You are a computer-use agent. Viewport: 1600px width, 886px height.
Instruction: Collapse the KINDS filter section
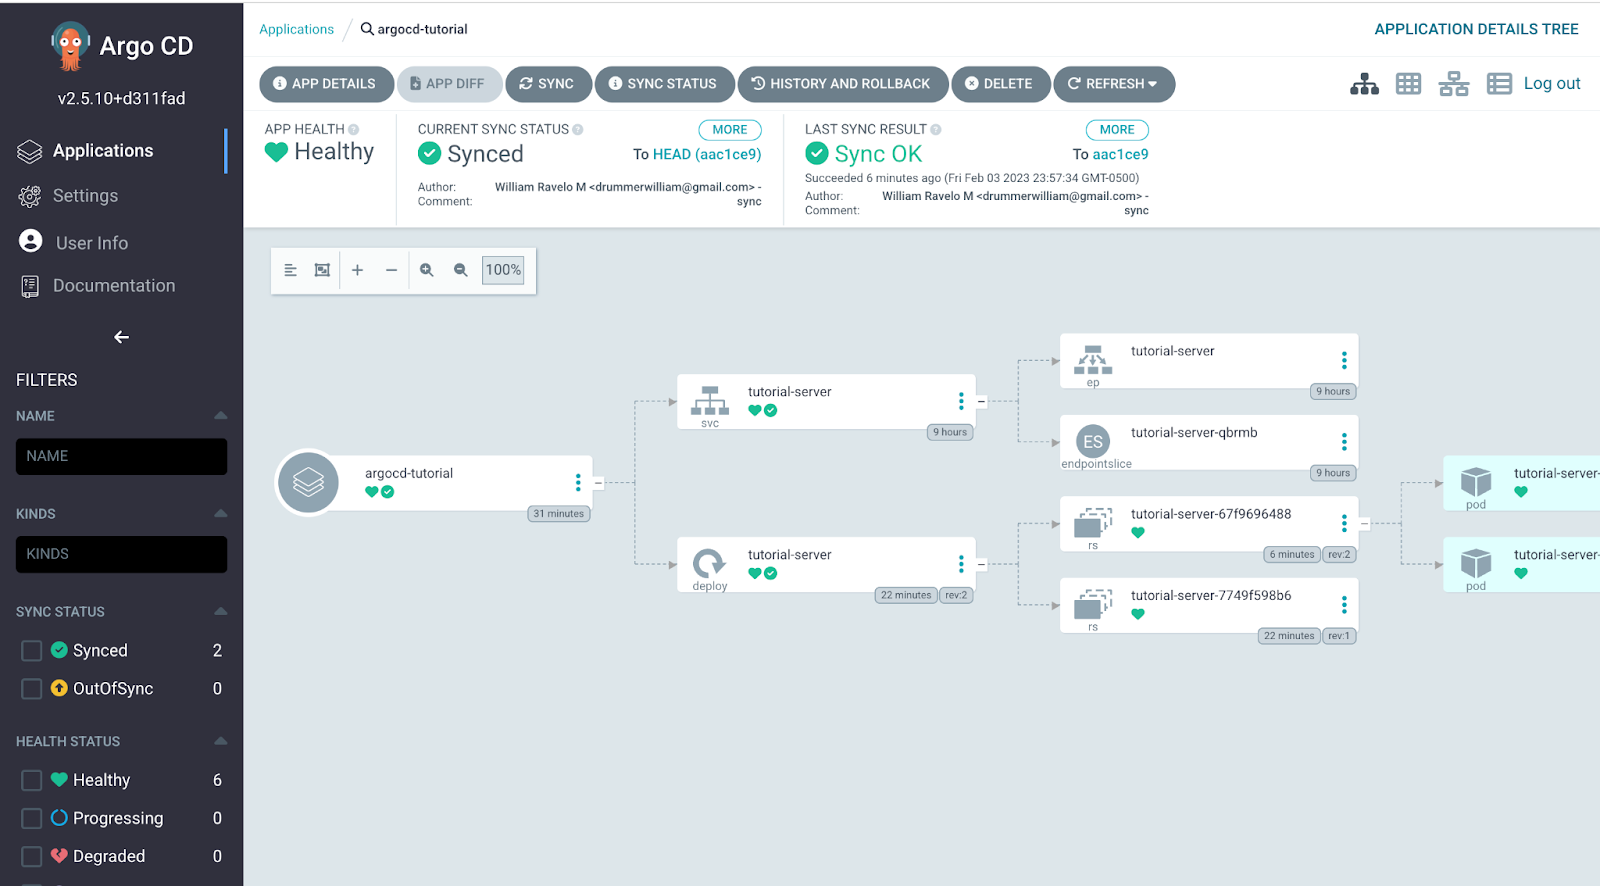pos(221,514)
